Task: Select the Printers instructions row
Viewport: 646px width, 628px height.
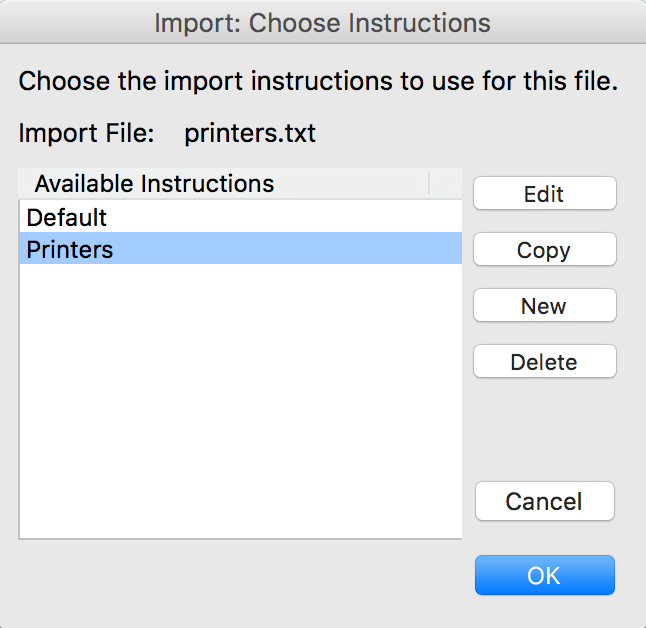Action: coord(240,249)
